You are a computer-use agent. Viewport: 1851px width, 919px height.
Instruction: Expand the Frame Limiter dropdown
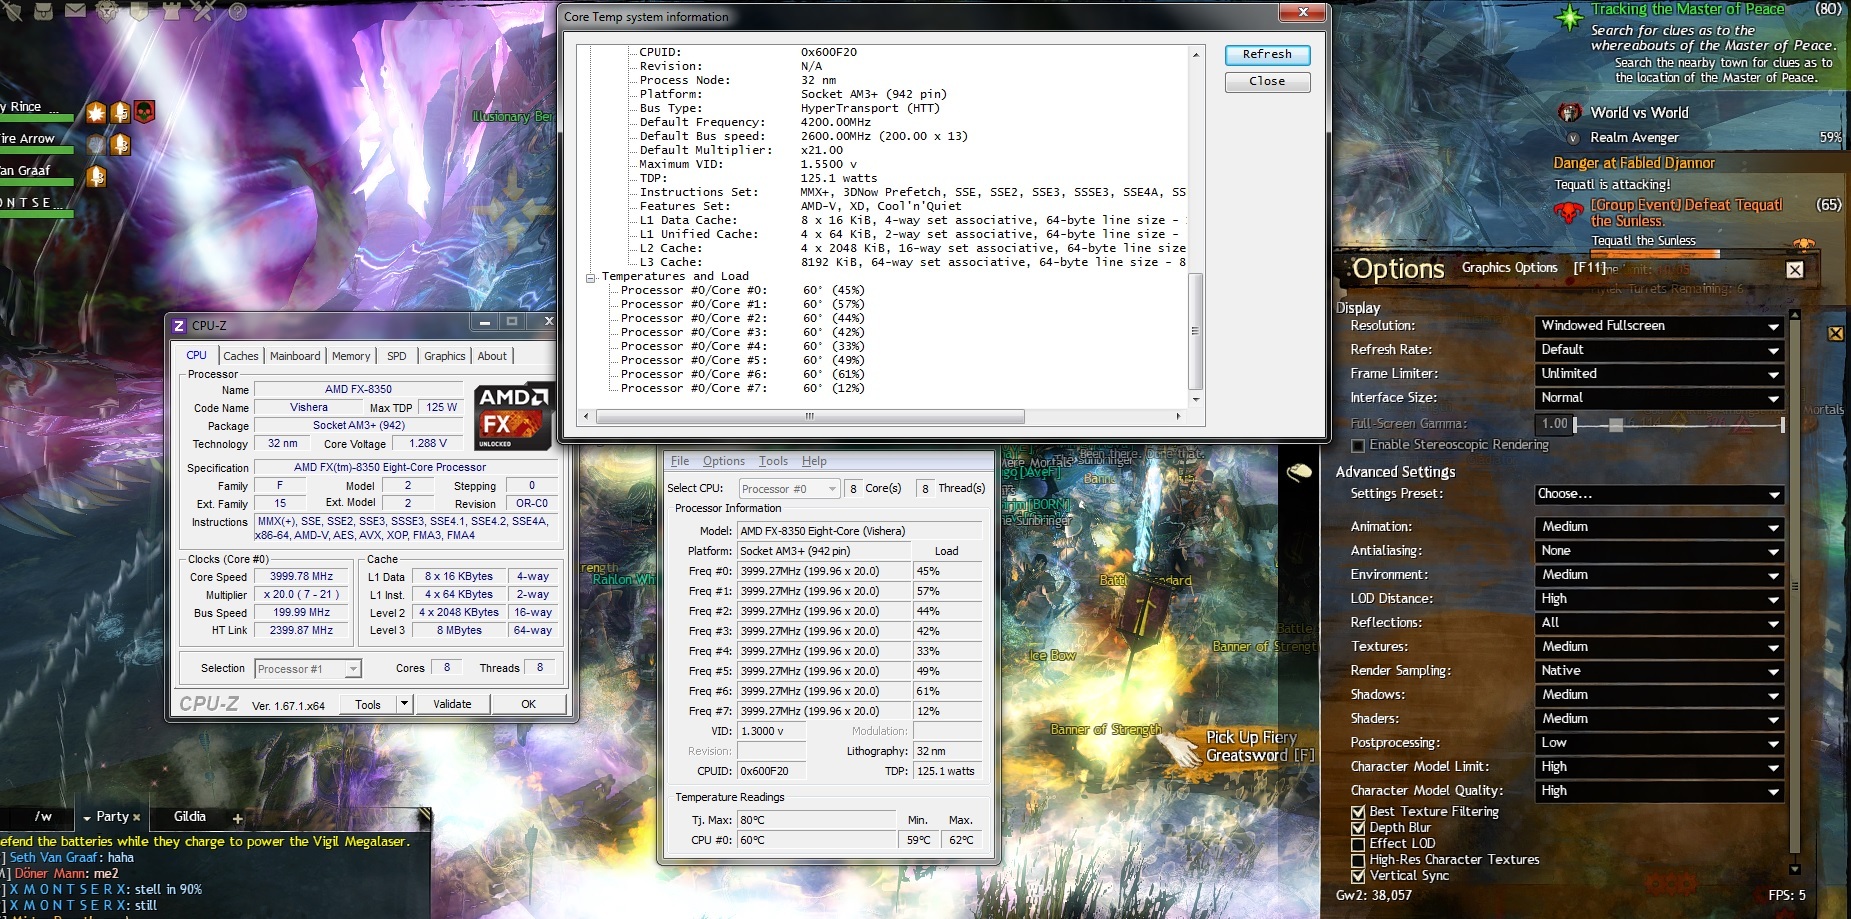click(1659, 374)
